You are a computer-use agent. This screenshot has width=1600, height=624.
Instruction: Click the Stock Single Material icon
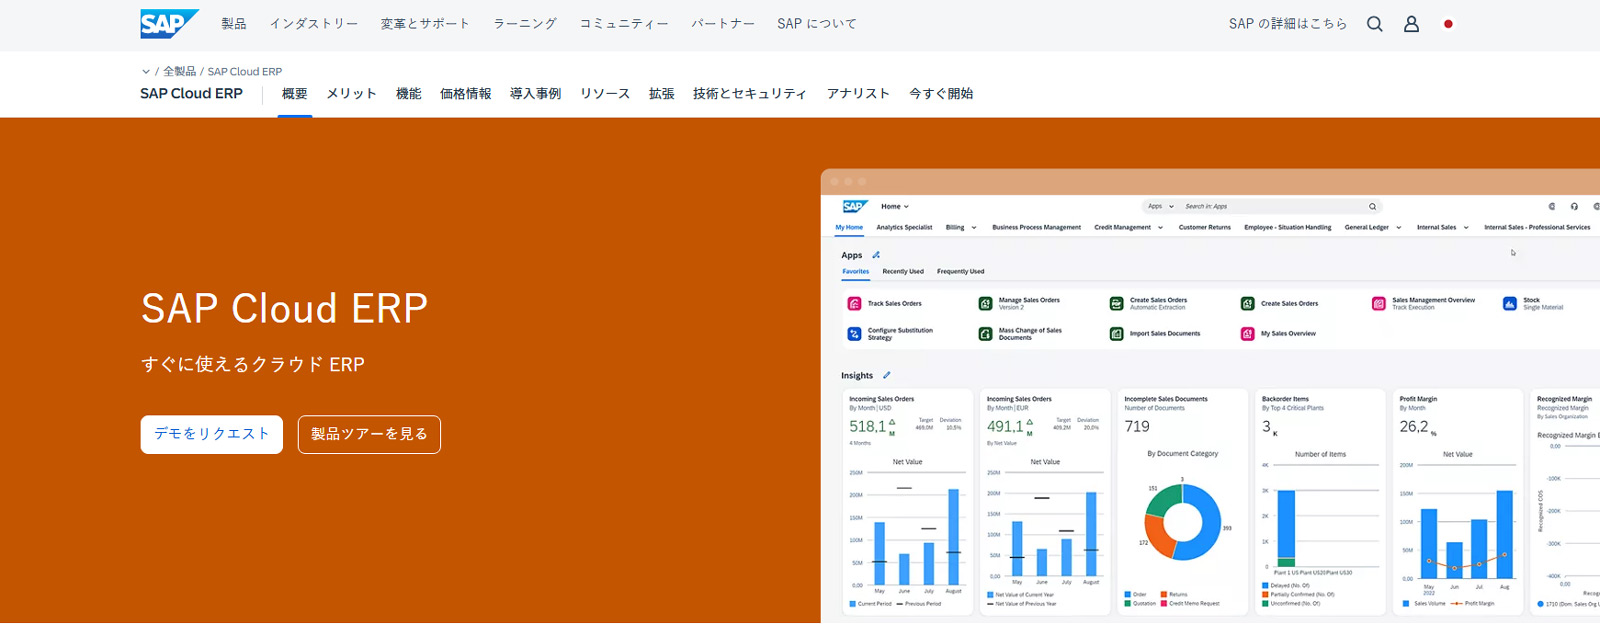pos(1510,304)
